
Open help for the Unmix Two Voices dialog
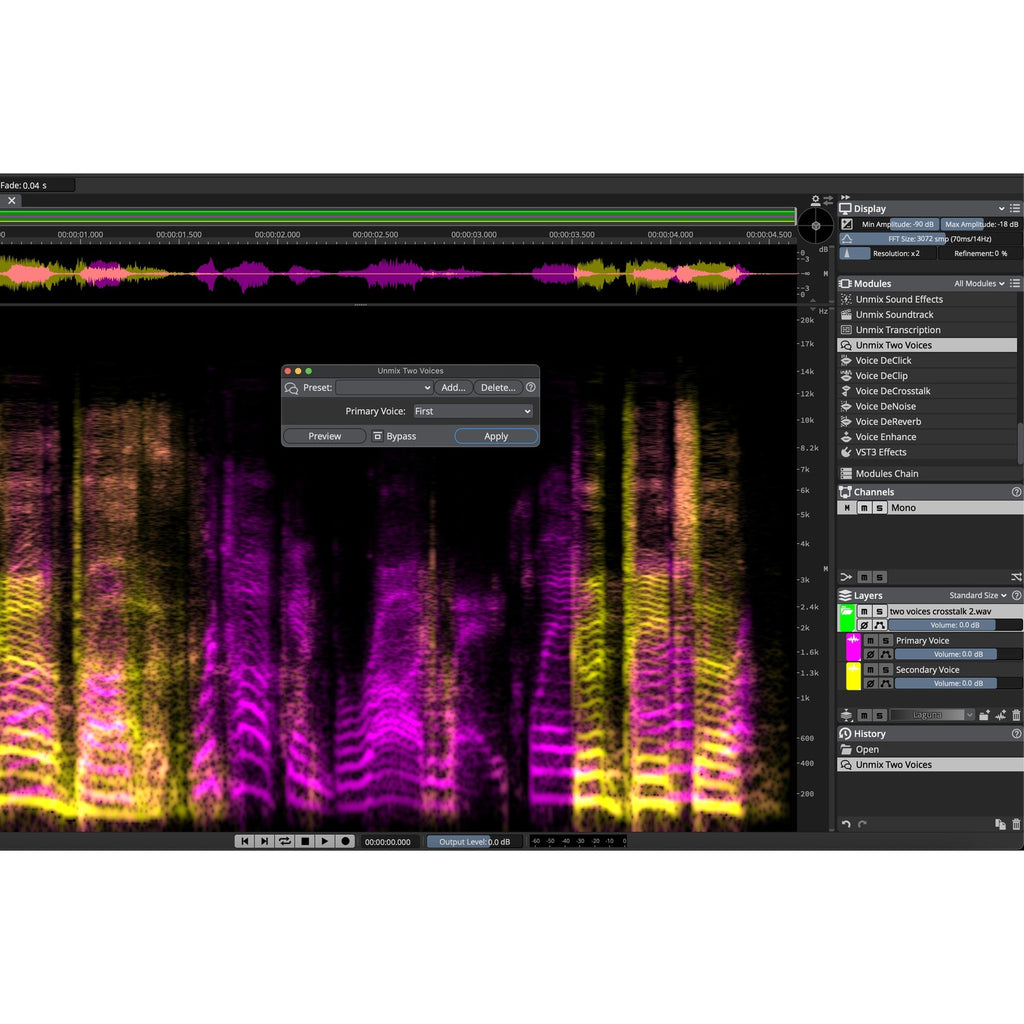tap(531, 387)
